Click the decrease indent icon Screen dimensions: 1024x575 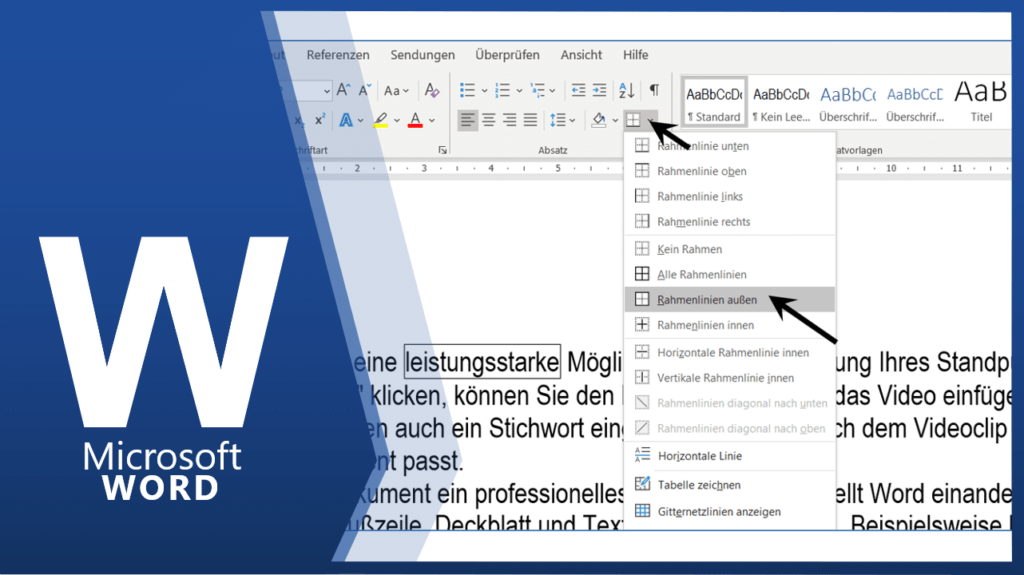pos(578,90)
